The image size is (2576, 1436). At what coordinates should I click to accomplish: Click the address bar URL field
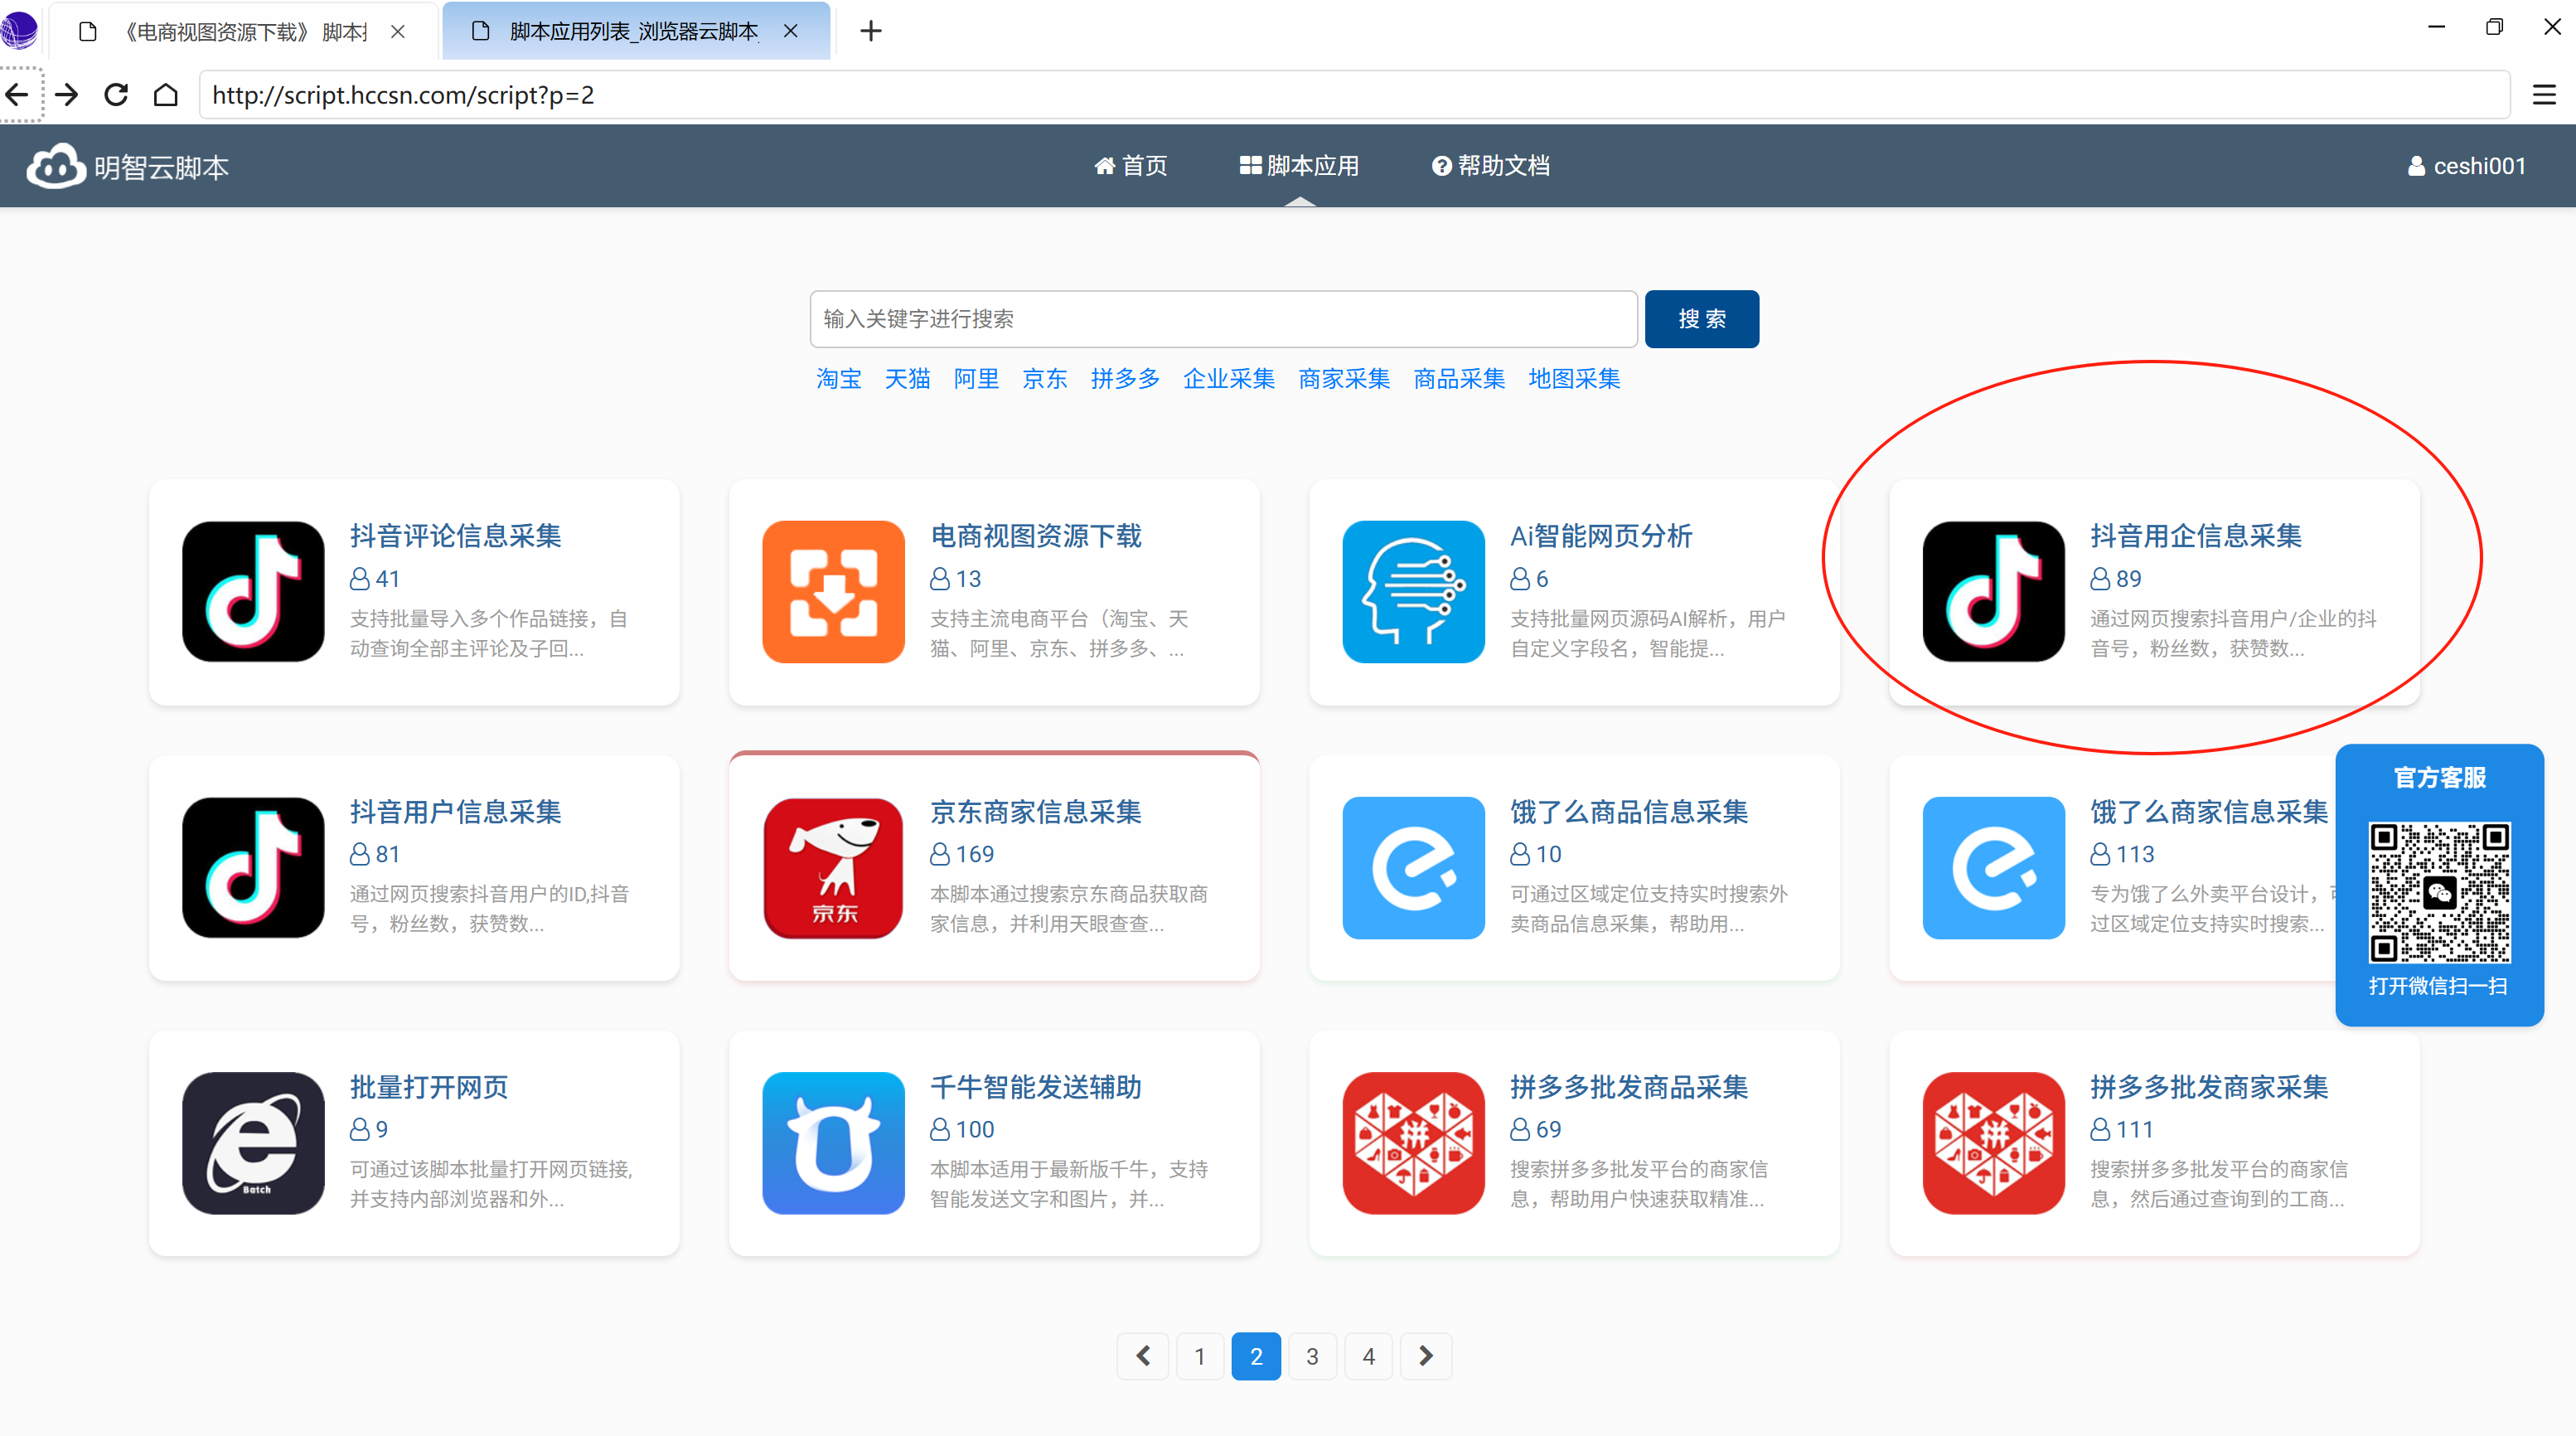tap(1354, 95)
